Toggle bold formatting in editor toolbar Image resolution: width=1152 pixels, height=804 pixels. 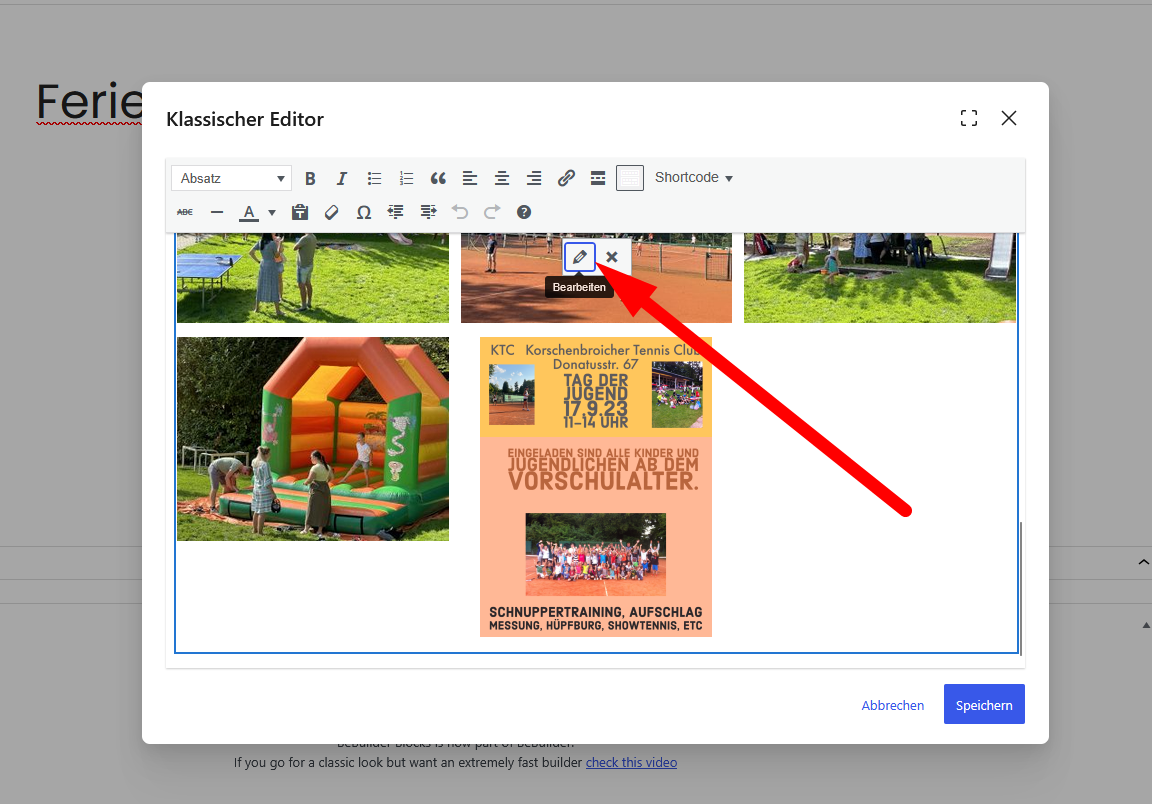coord(310,179)
